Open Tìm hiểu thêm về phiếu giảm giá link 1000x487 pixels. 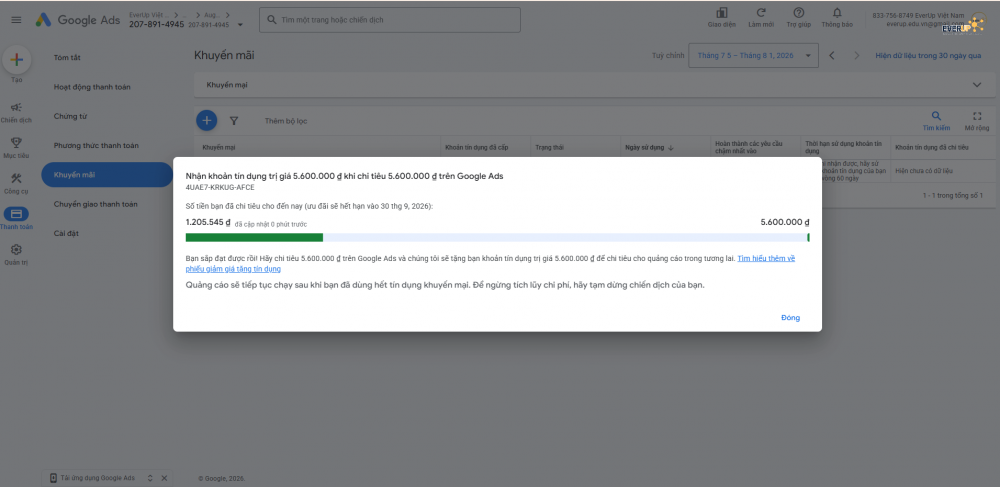click(x=767, y=259)
